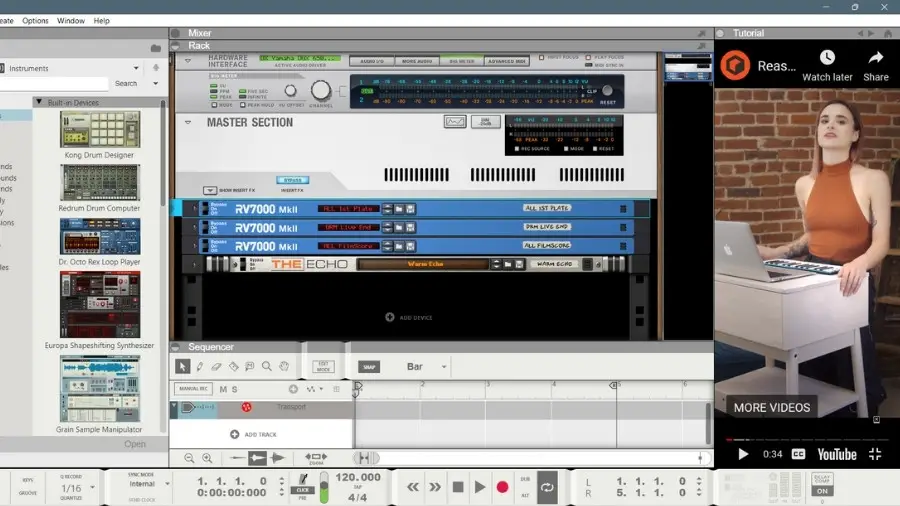900x506 pixels.
Task: Click the Master Section curve display icon
Action: click(455, 122)
